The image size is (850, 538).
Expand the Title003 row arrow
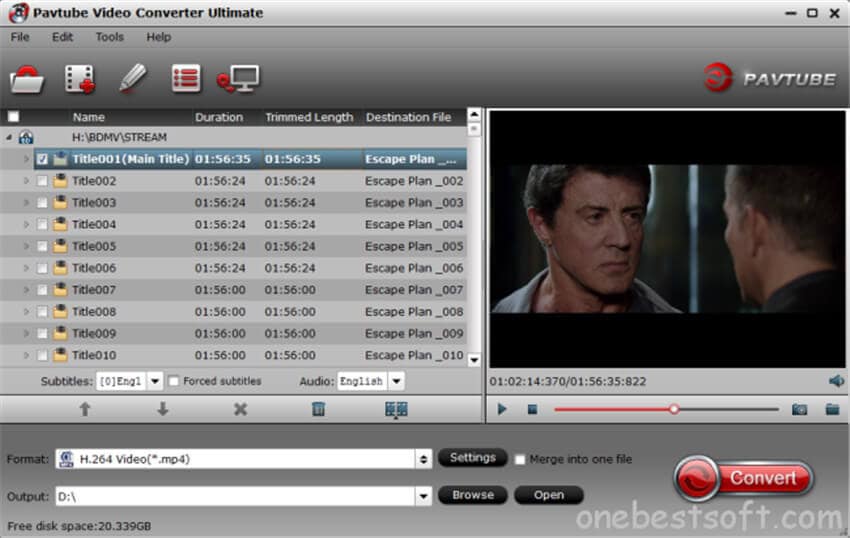(25, 202)
